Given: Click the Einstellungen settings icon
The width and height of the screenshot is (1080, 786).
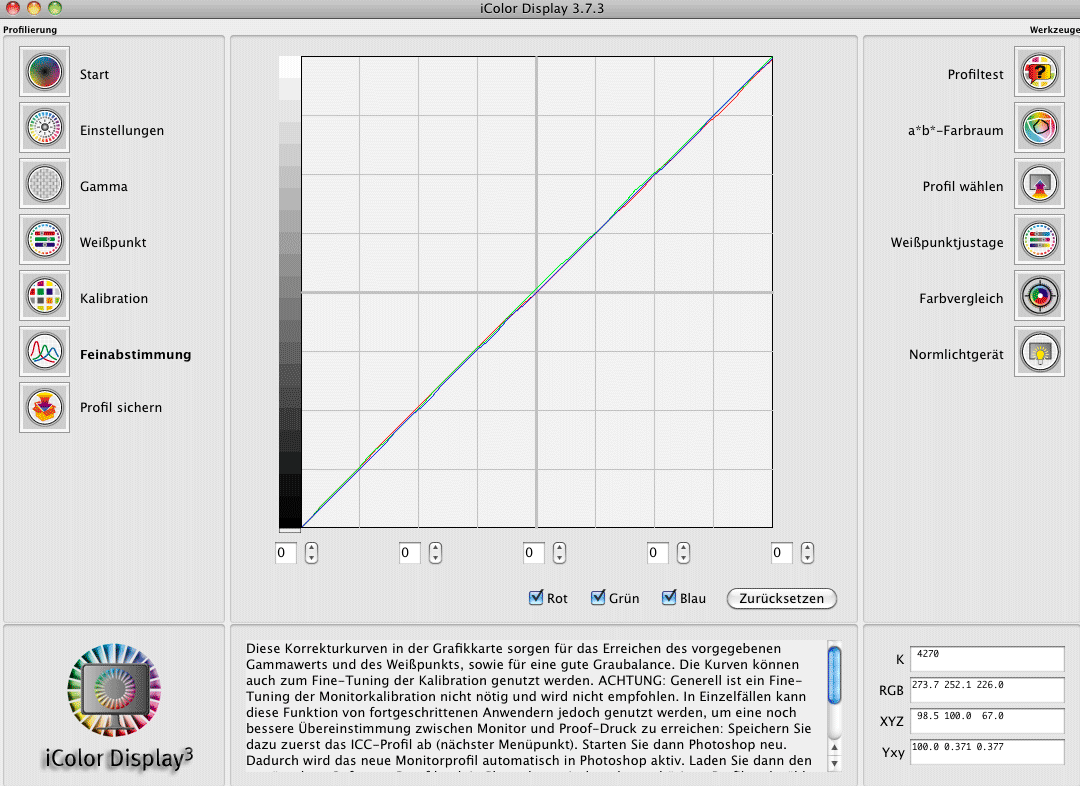Looking at the screenshot, I should tap(44, 129).
